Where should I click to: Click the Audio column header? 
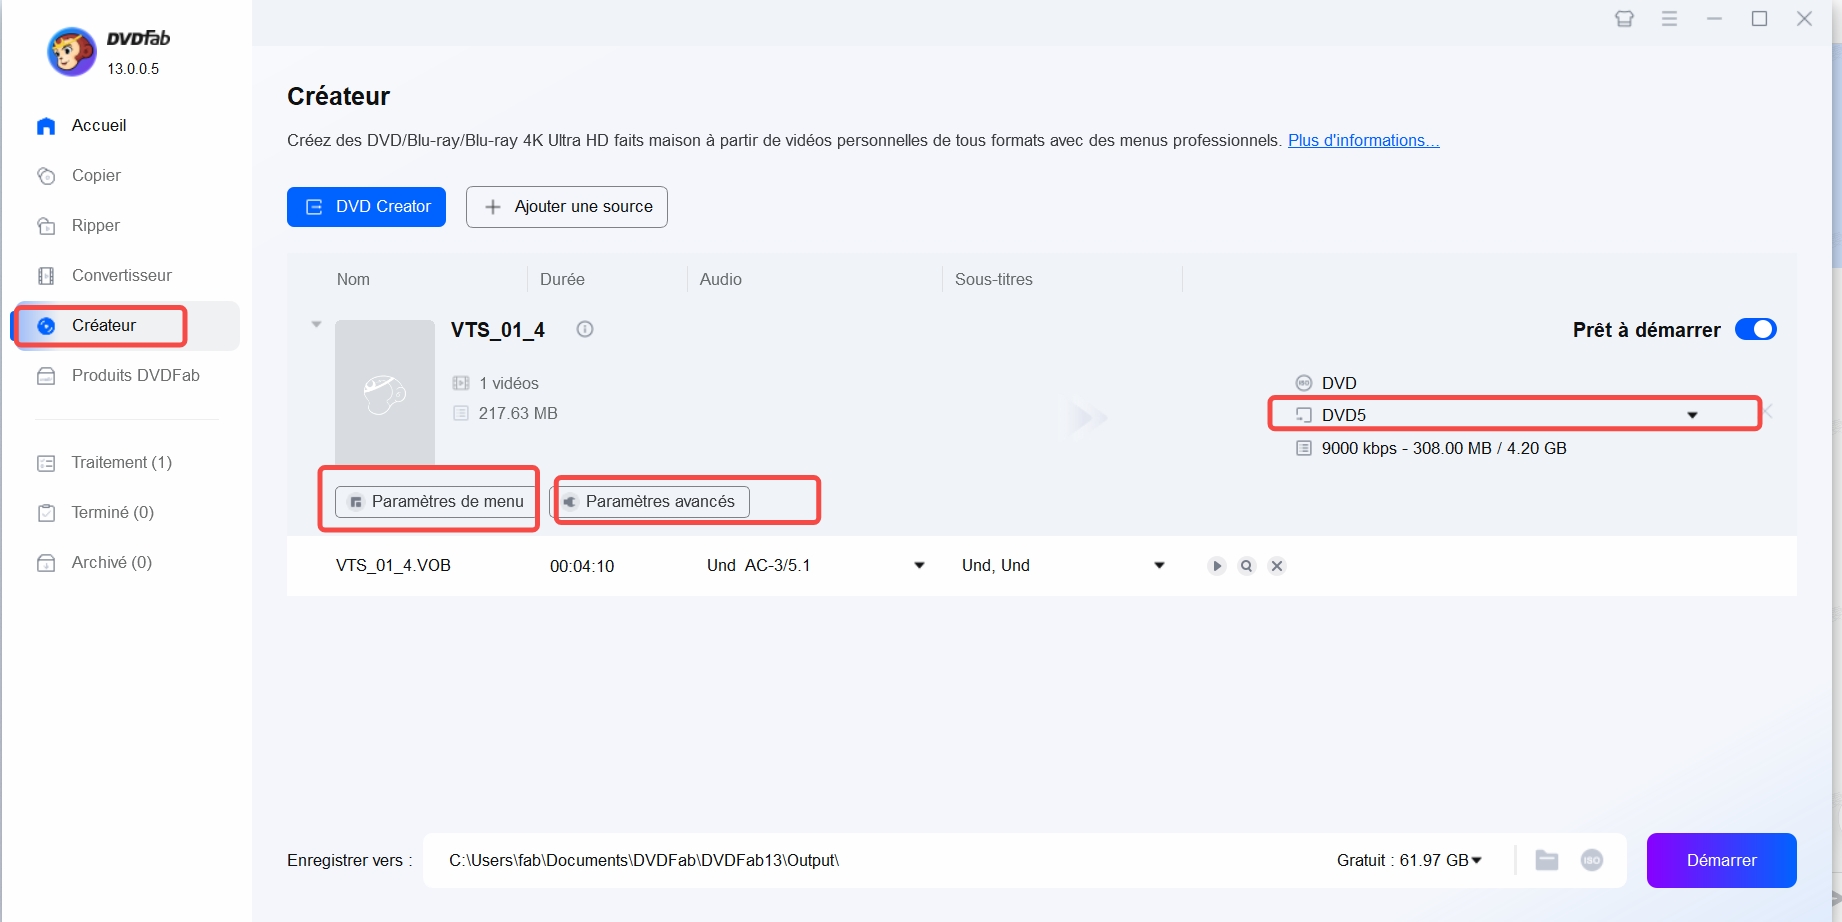tap(721, 280)
